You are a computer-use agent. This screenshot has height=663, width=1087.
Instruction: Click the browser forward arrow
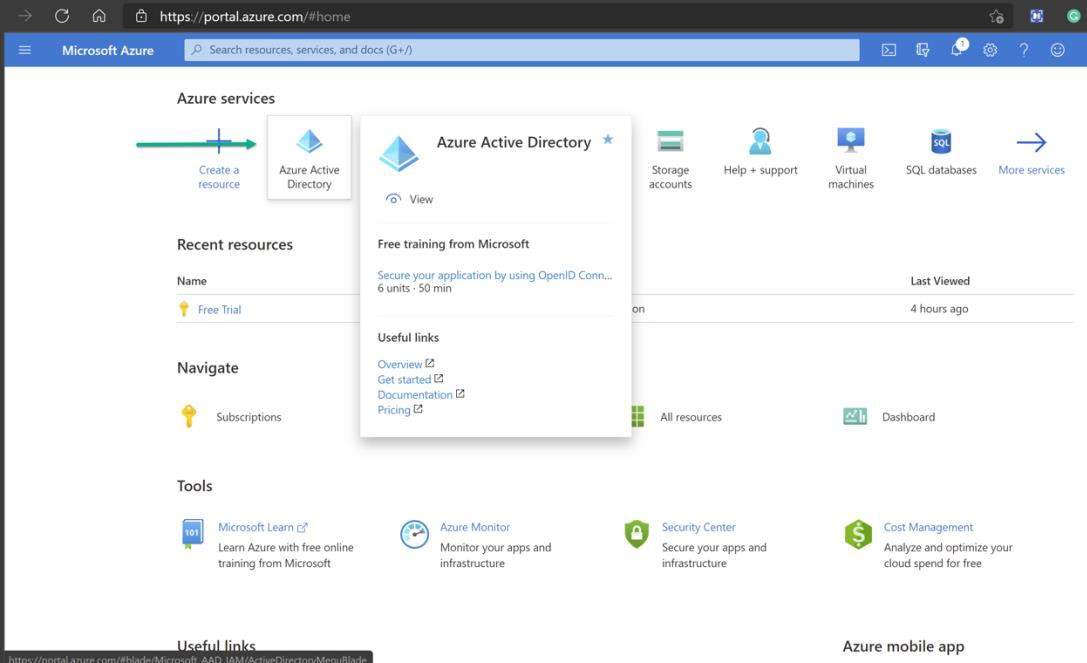coord(25,16)
